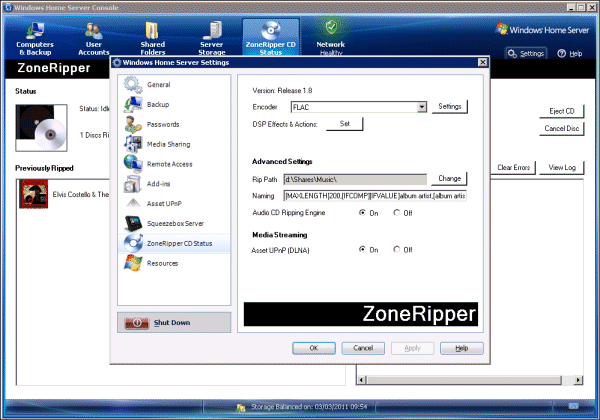Viewport: 600px width, 420px height.
Task: Click 'Storage Balanced on: 03/03/2011 09:54' text
Action: tap(309, 407)
